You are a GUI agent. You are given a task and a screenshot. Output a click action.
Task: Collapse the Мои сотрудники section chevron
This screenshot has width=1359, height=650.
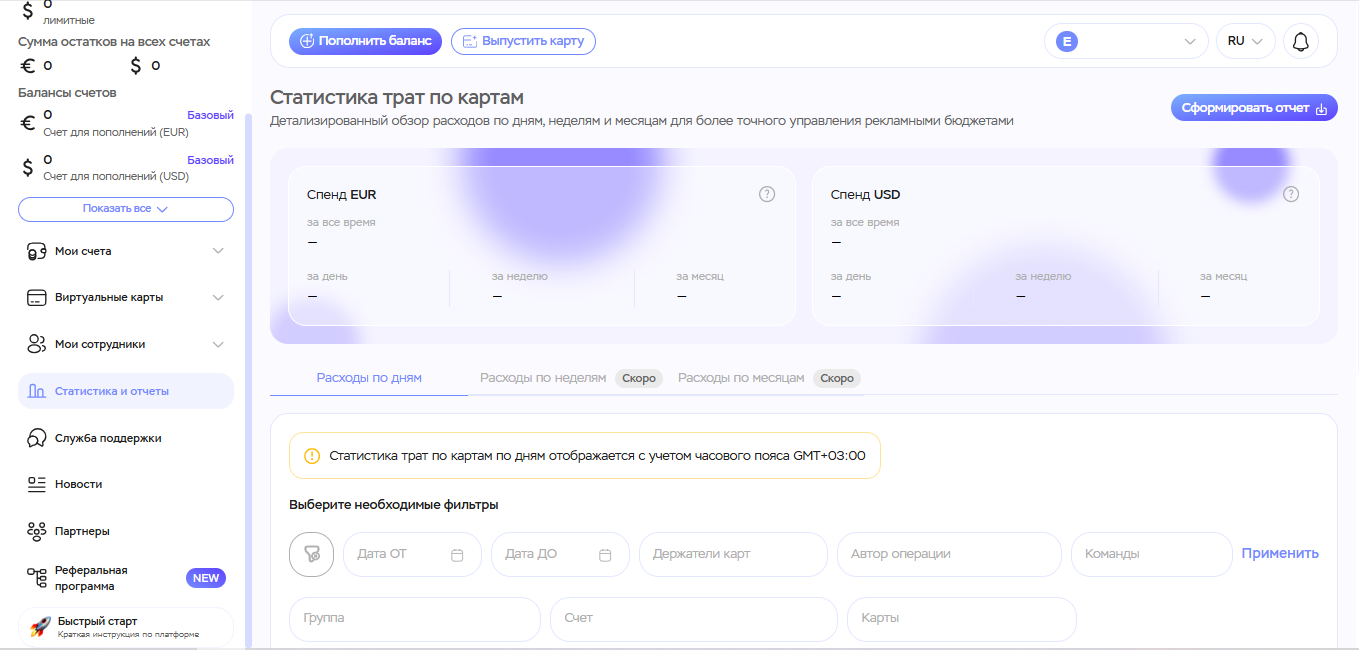pyautogui.click(x=219, y=344)
